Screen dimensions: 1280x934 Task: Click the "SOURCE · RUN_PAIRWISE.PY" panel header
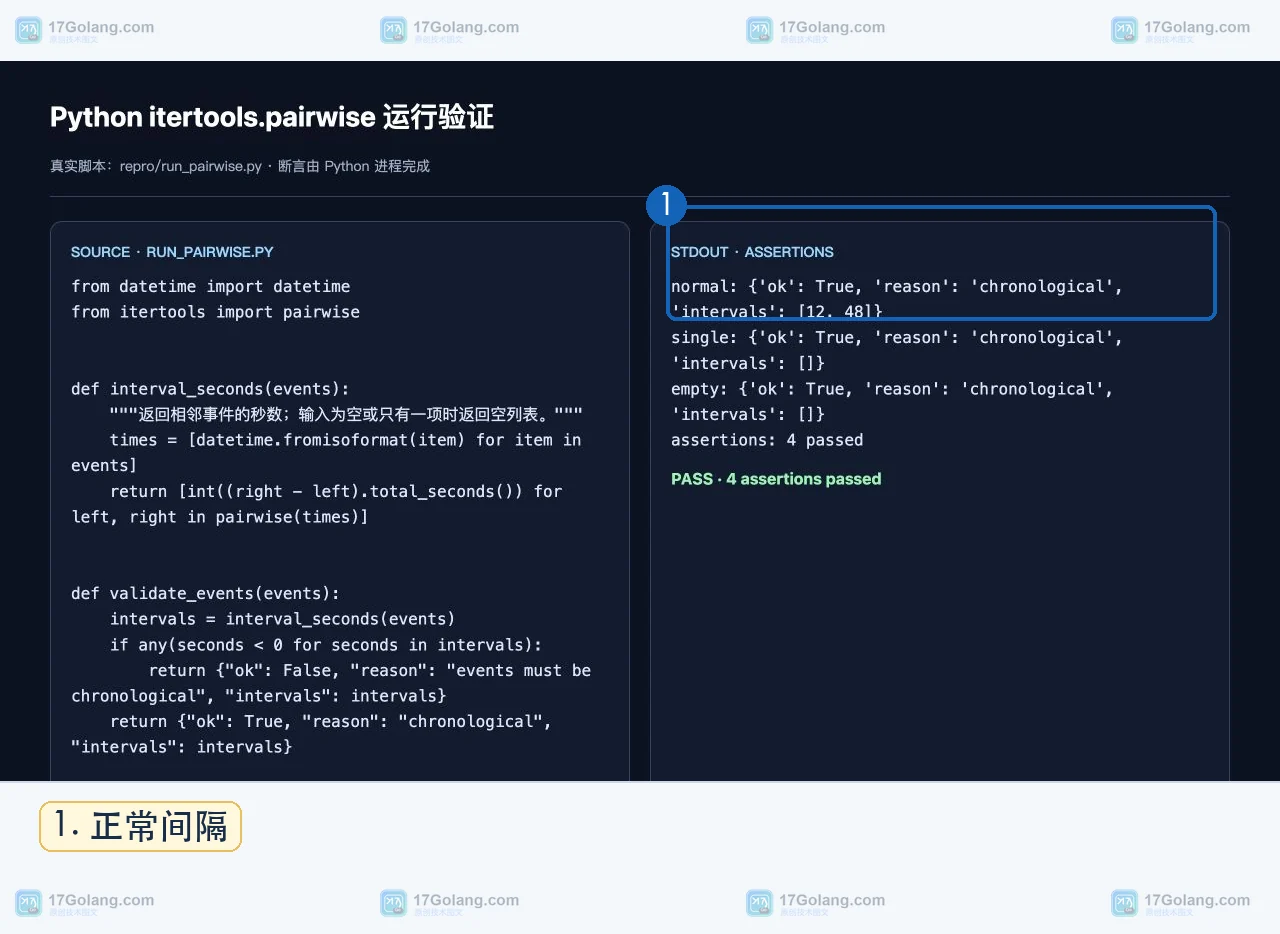click(172, 252)
